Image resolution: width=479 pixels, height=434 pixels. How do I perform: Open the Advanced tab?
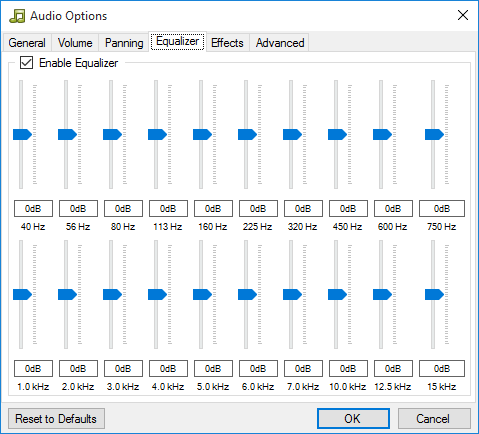click(280, 43)
